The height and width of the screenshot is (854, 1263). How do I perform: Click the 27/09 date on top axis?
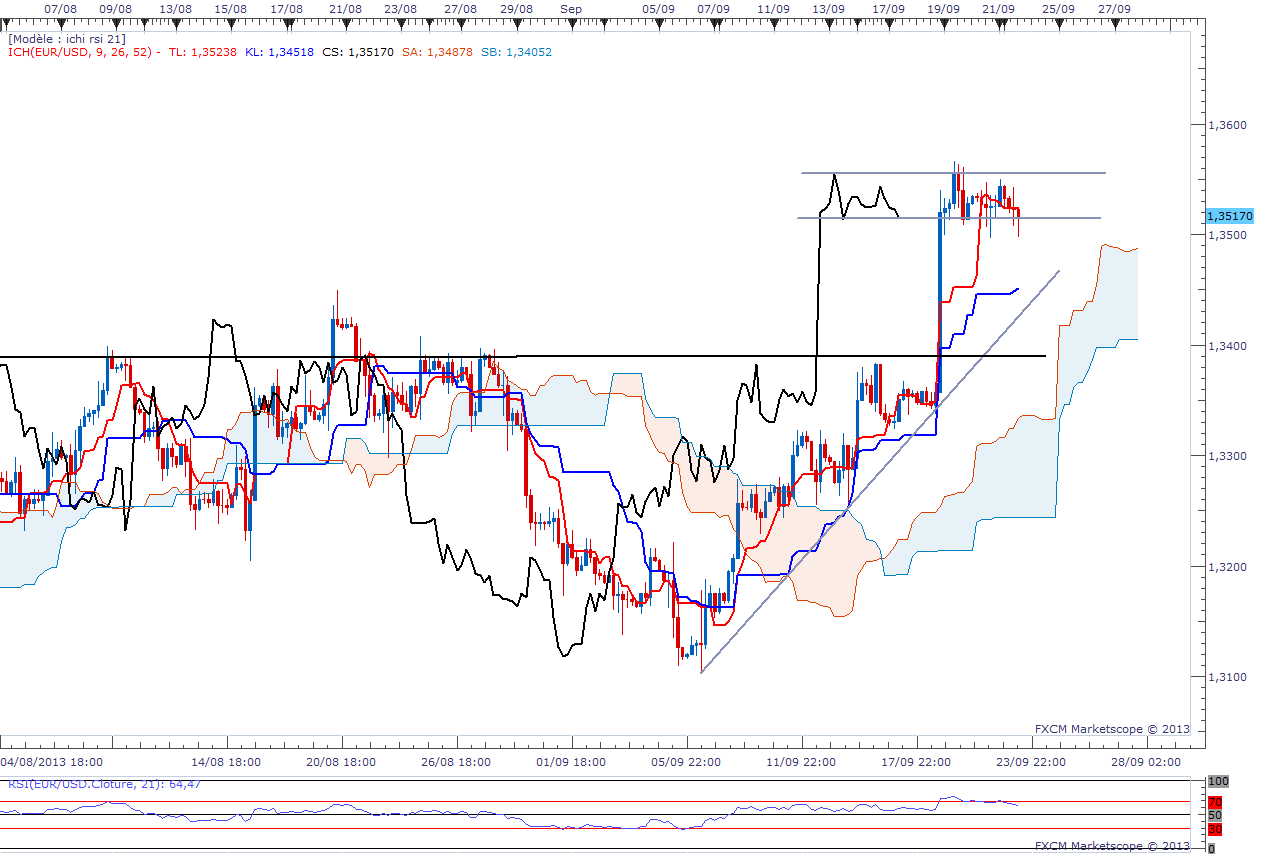[x=1114, y=8]
